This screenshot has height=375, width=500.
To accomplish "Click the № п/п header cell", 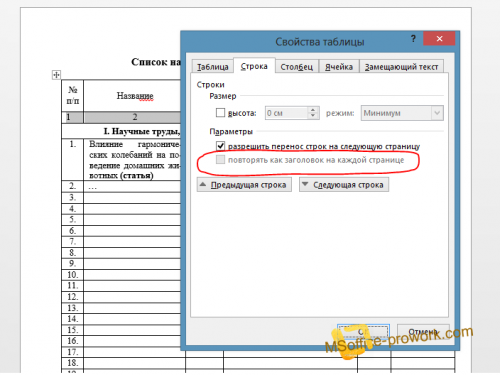I will tap(73, 95).
